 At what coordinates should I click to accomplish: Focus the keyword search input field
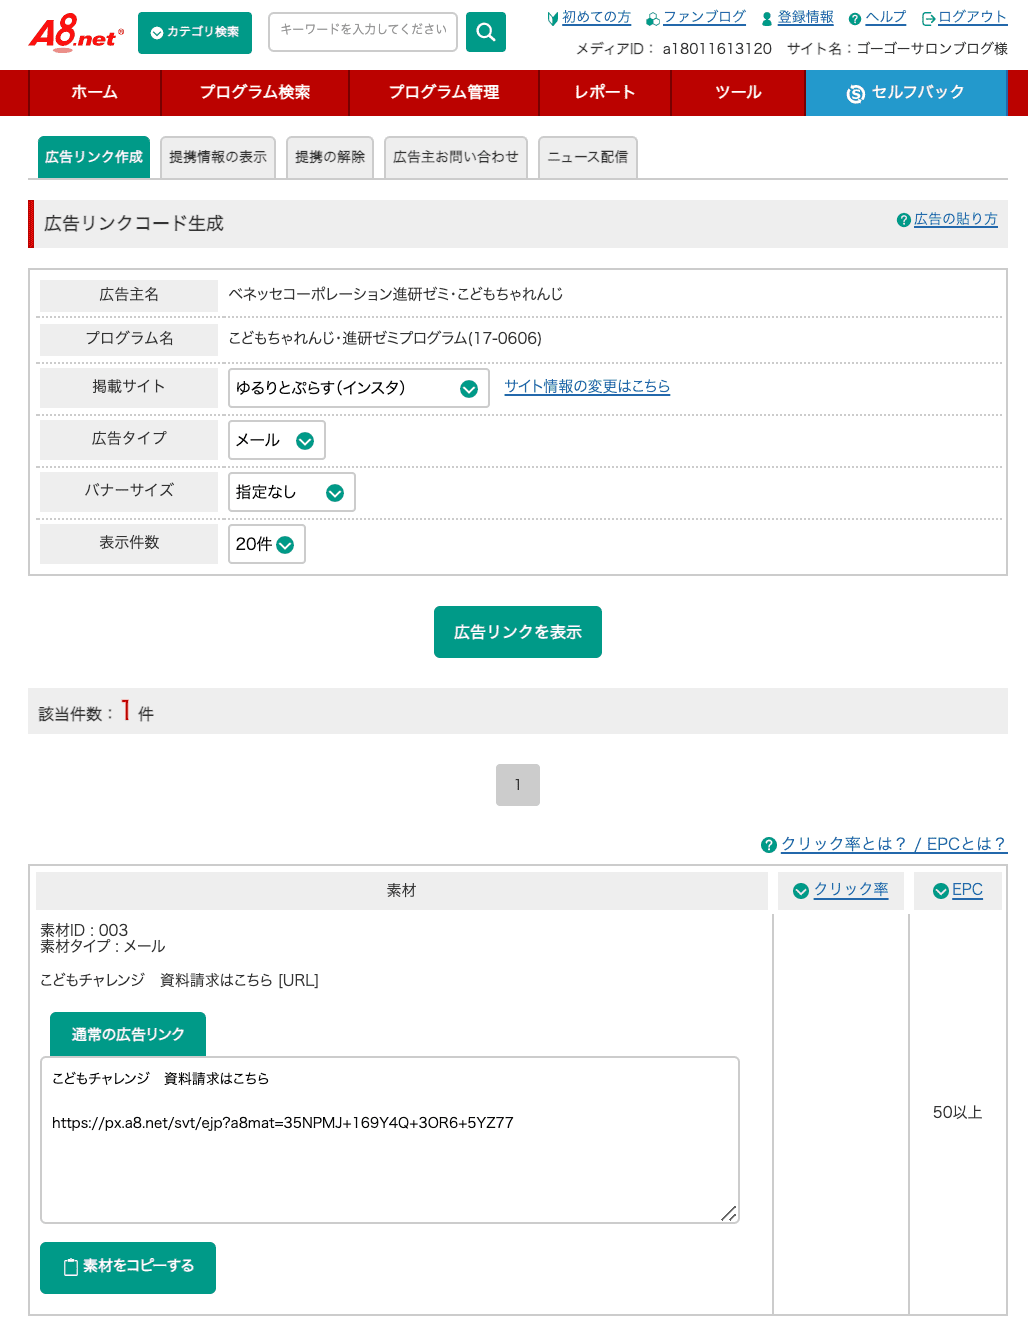[363, 31]
